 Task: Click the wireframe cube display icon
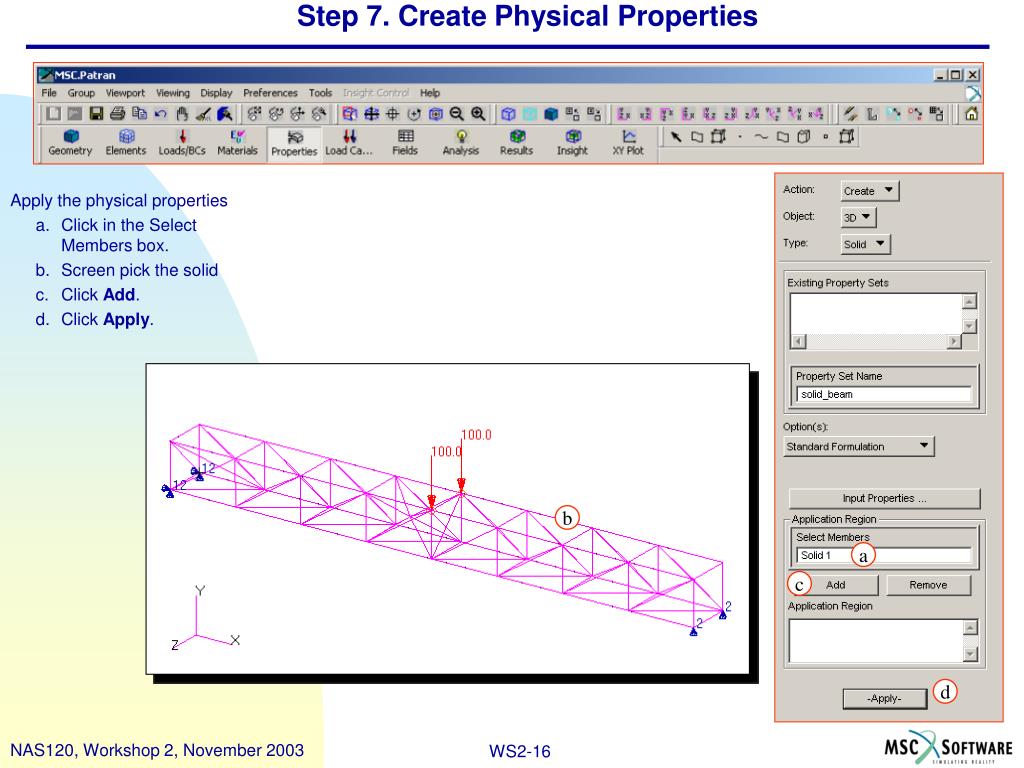click(x=508, y=114)
